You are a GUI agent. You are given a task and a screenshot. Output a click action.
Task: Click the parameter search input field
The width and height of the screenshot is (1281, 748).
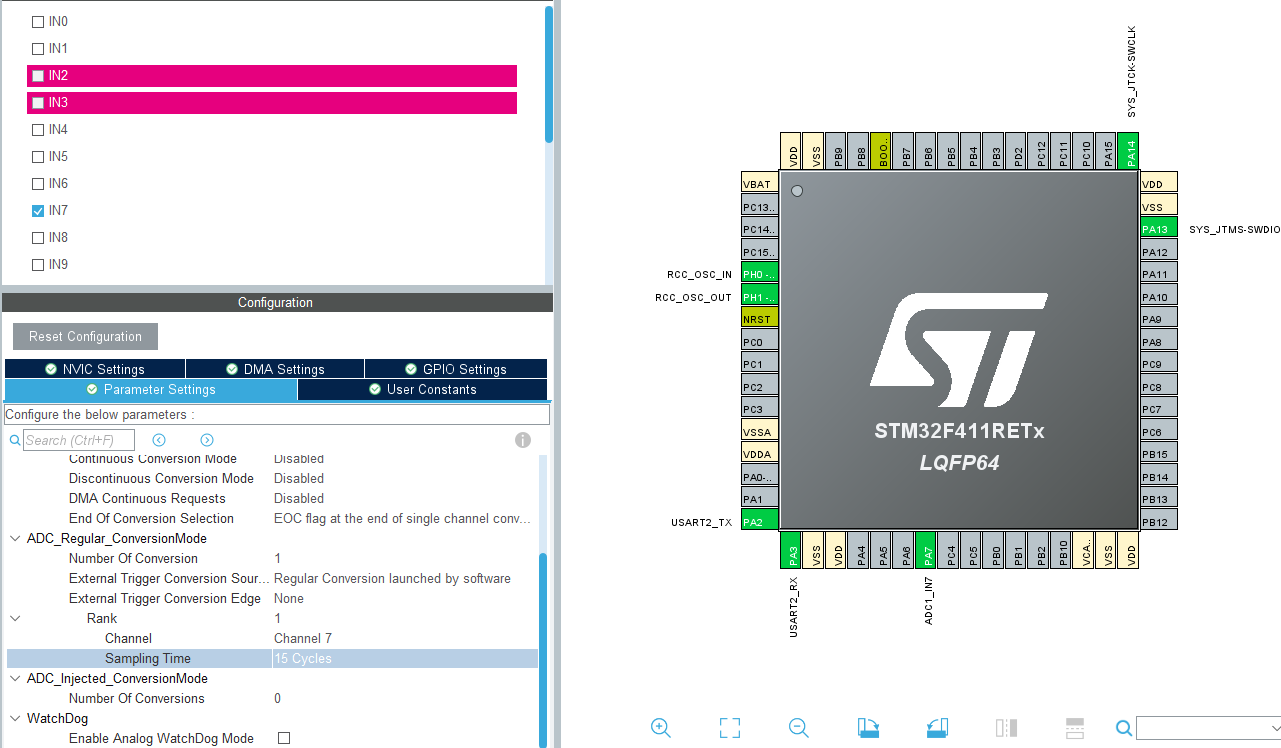(x=78, y=440)
